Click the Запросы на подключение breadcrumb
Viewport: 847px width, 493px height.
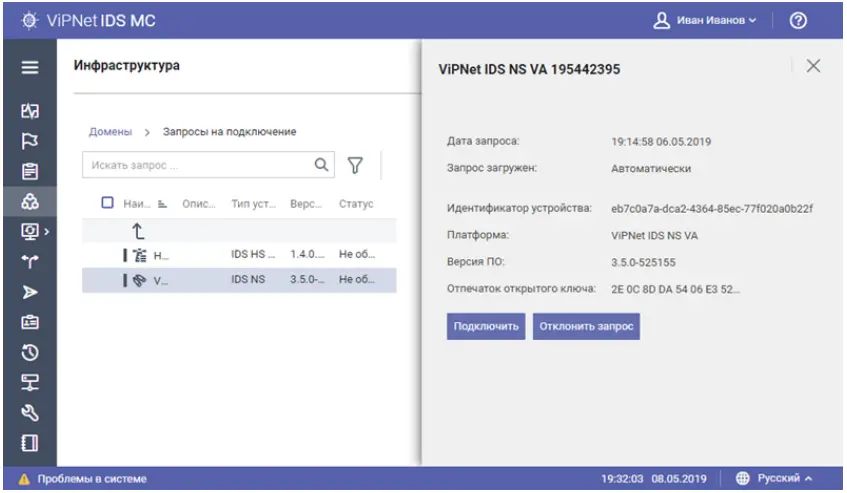coord(230,132)
